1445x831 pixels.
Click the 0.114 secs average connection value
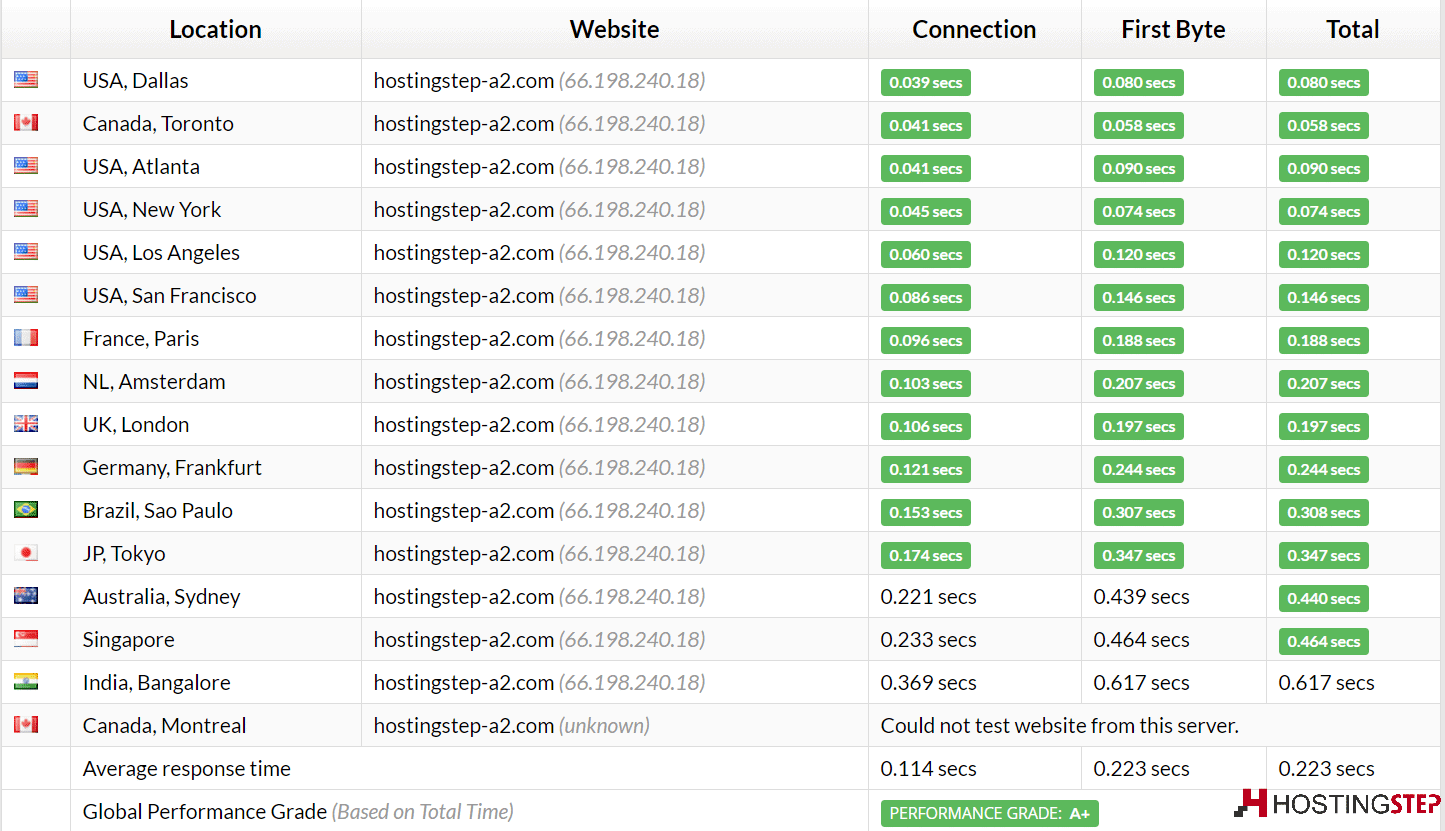click(928, 768)
